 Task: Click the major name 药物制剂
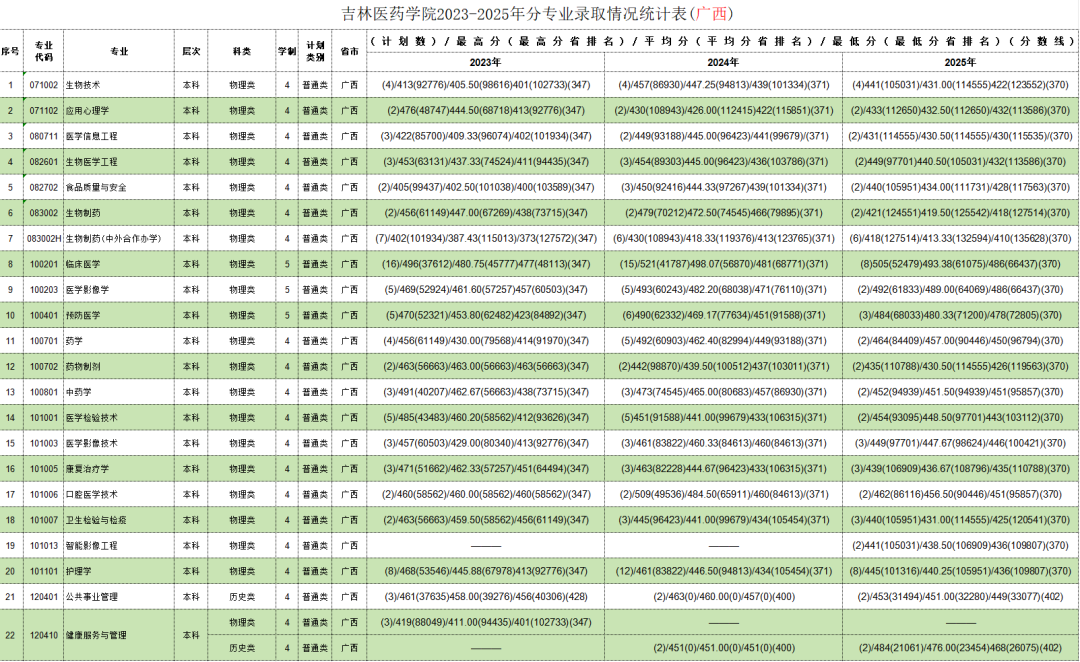pyautogui.click(x=83, y=366)
